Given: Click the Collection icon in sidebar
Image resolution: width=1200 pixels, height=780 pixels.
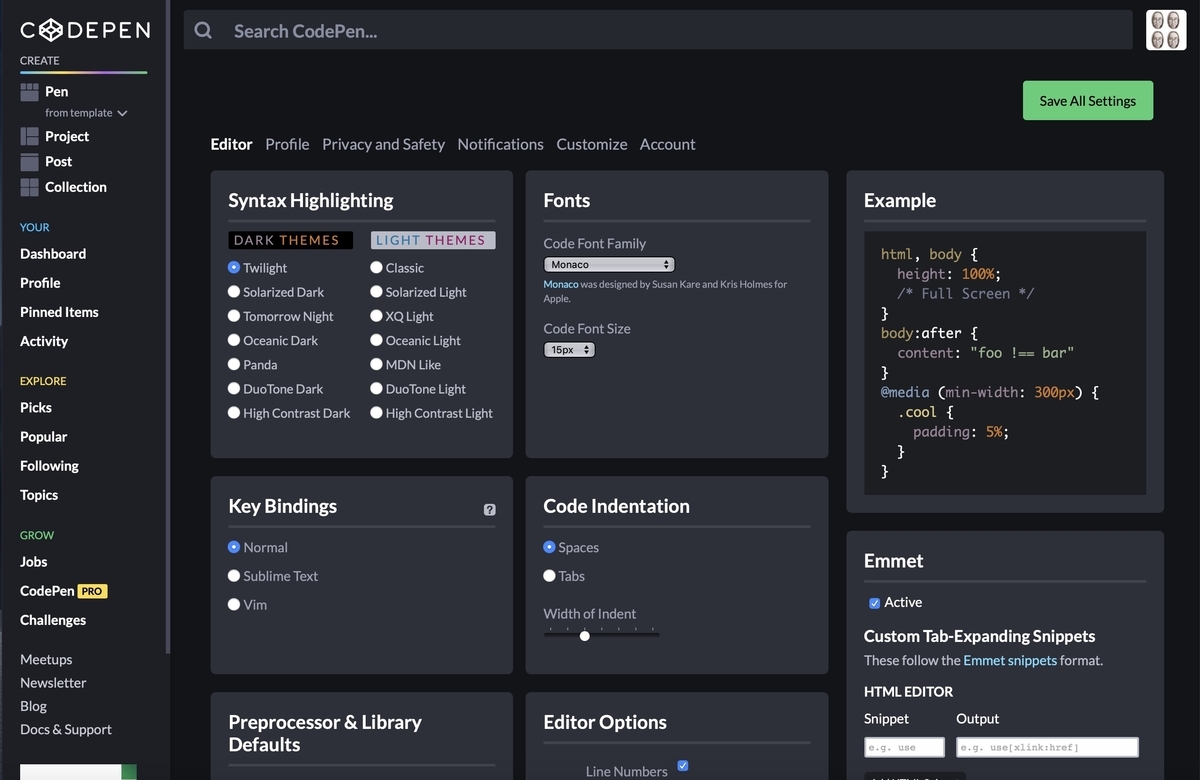Looking at the screenshot, I should click(30, 187).
